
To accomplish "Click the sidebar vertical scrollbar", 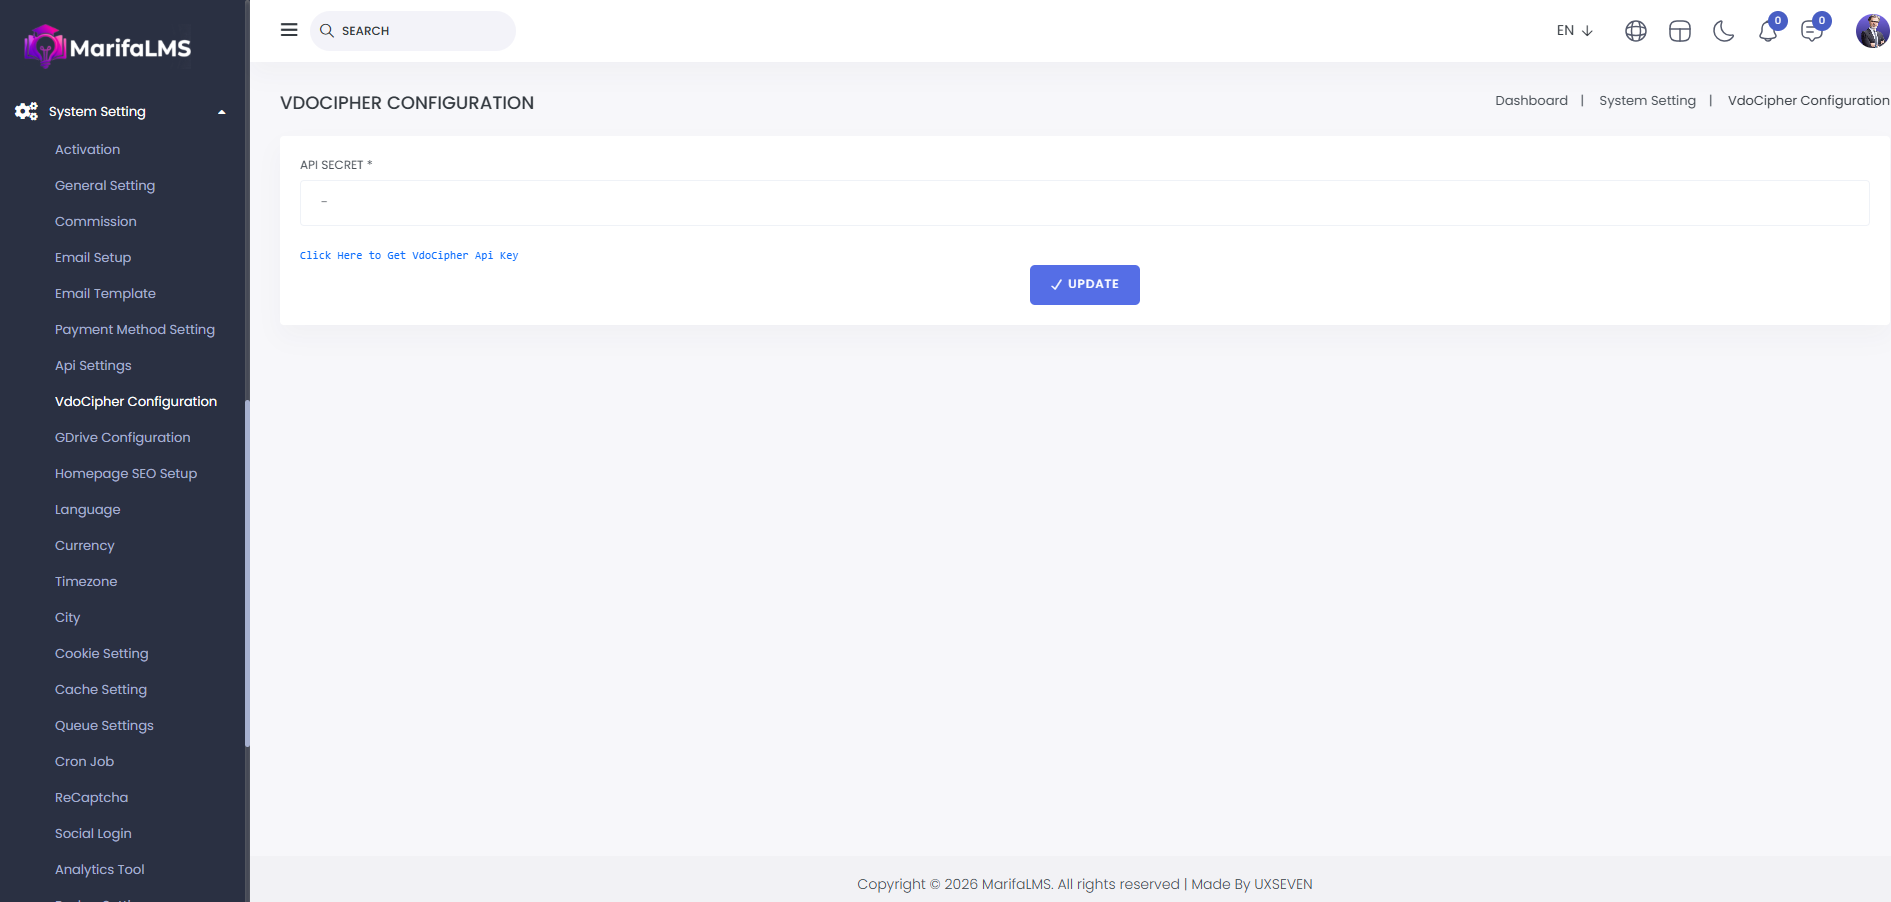I will pyautogui.click(x=247, y=572).
